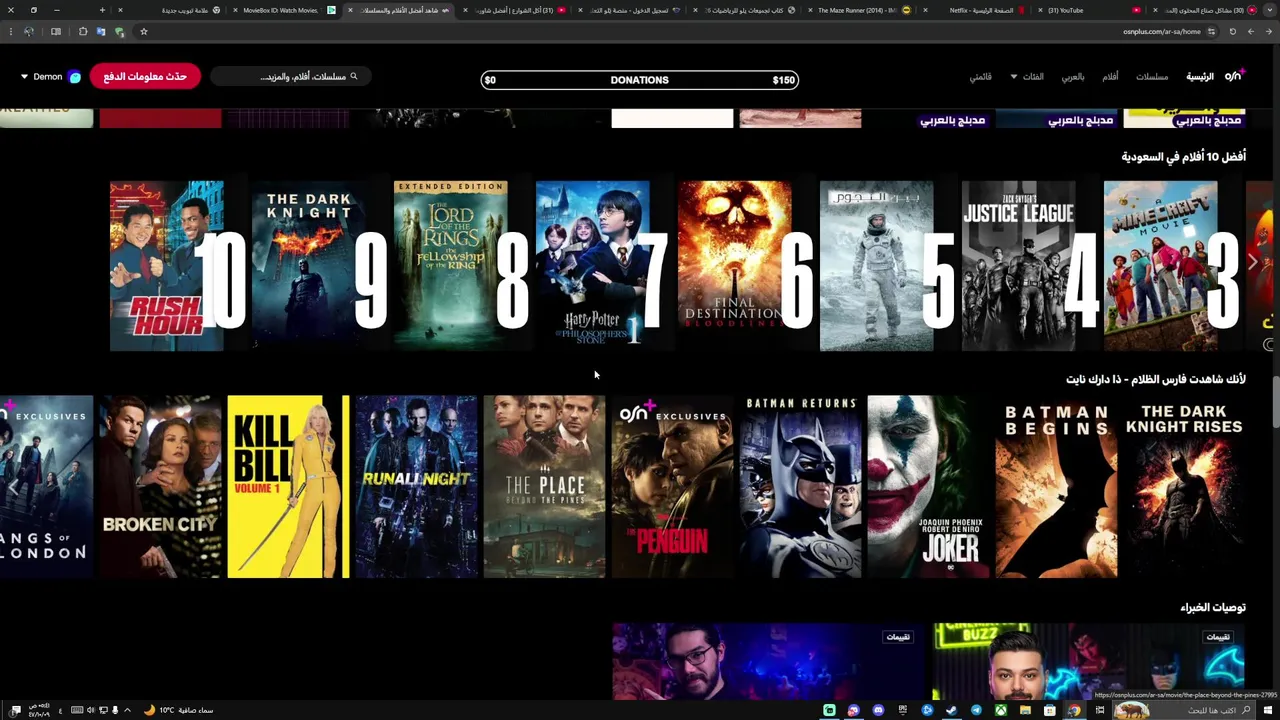Open the قائمتي my list menu item
Screen dimensions: 1280x720
click(981, 77)
